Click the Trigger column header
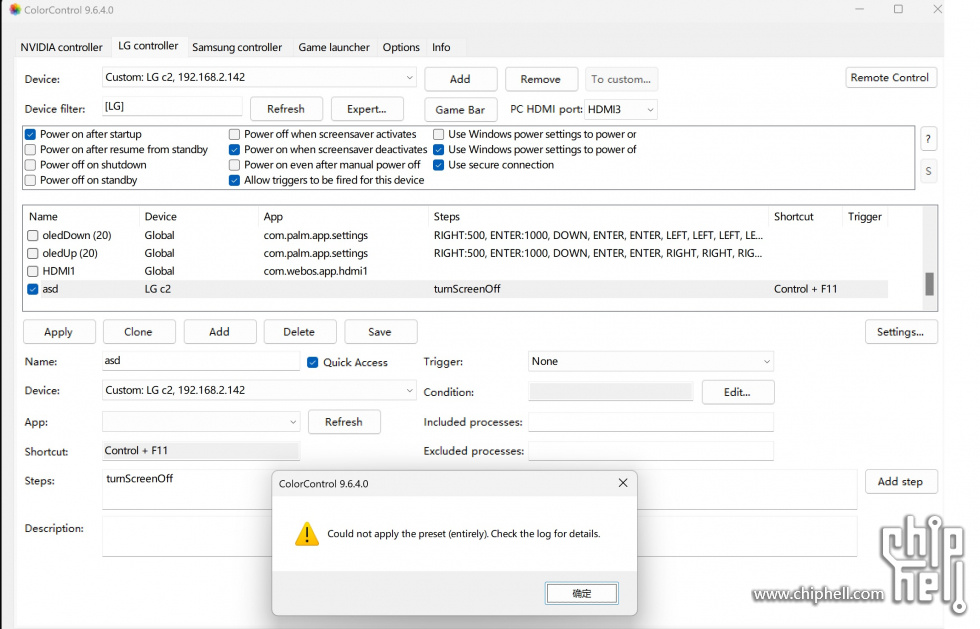The height and width of the screenshot is (629, 980). (865, 216)
